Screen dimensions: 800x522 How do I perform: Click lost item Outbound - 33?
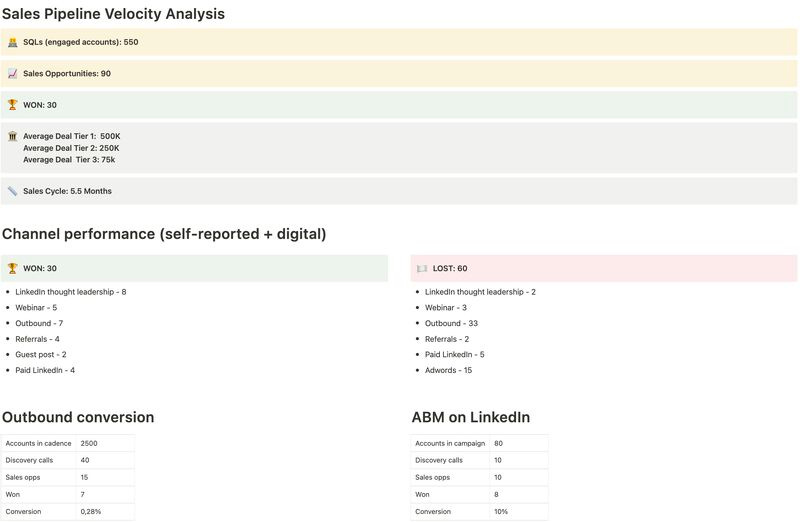(452, 324)
